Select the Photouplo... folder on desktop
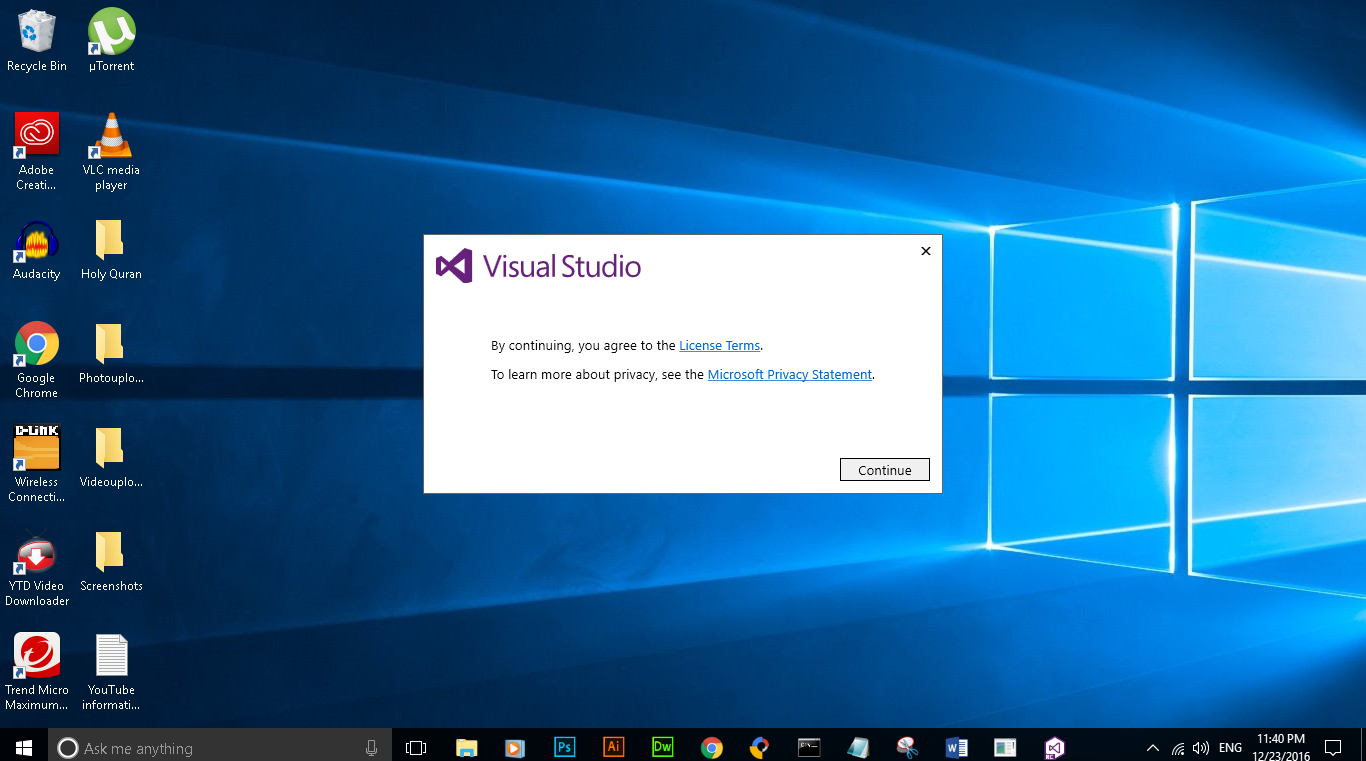Image resolution: width=1366 pixels, height=761 pixels. [111, 354]
